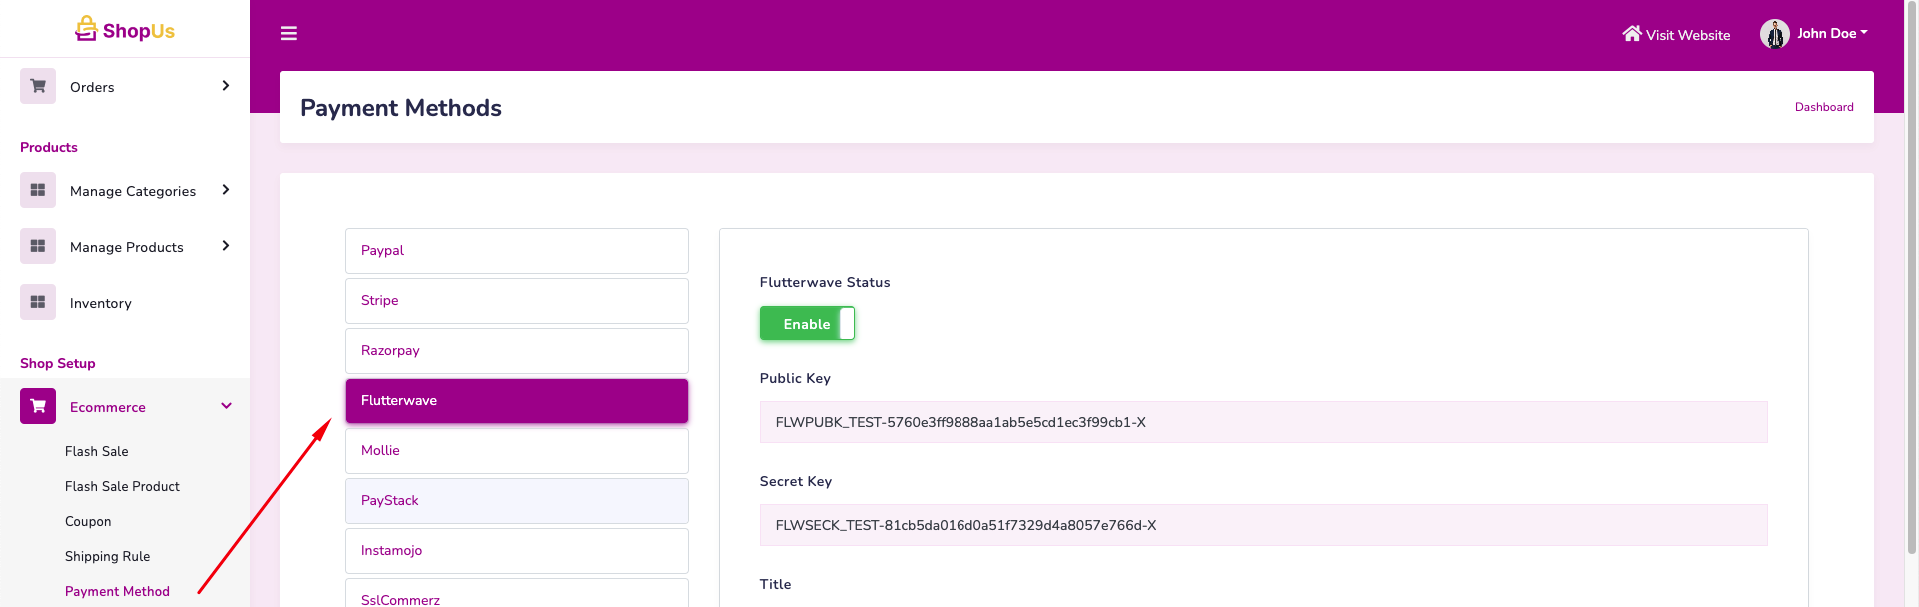Select the Paypal payment tab
The height and width of the screenshot is (607, 1919).
pyautogui.click(x=516, y=251)
